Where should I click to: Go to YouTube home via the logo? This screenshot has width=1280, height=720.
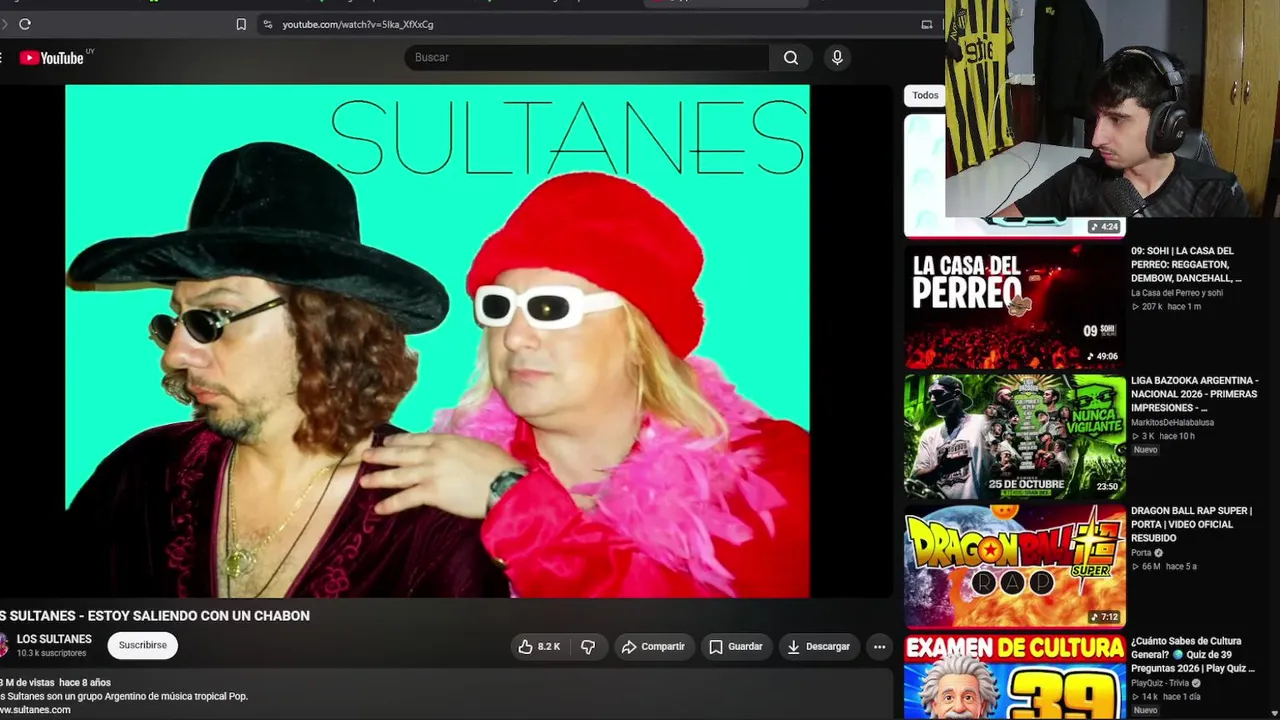click(52, 58)
